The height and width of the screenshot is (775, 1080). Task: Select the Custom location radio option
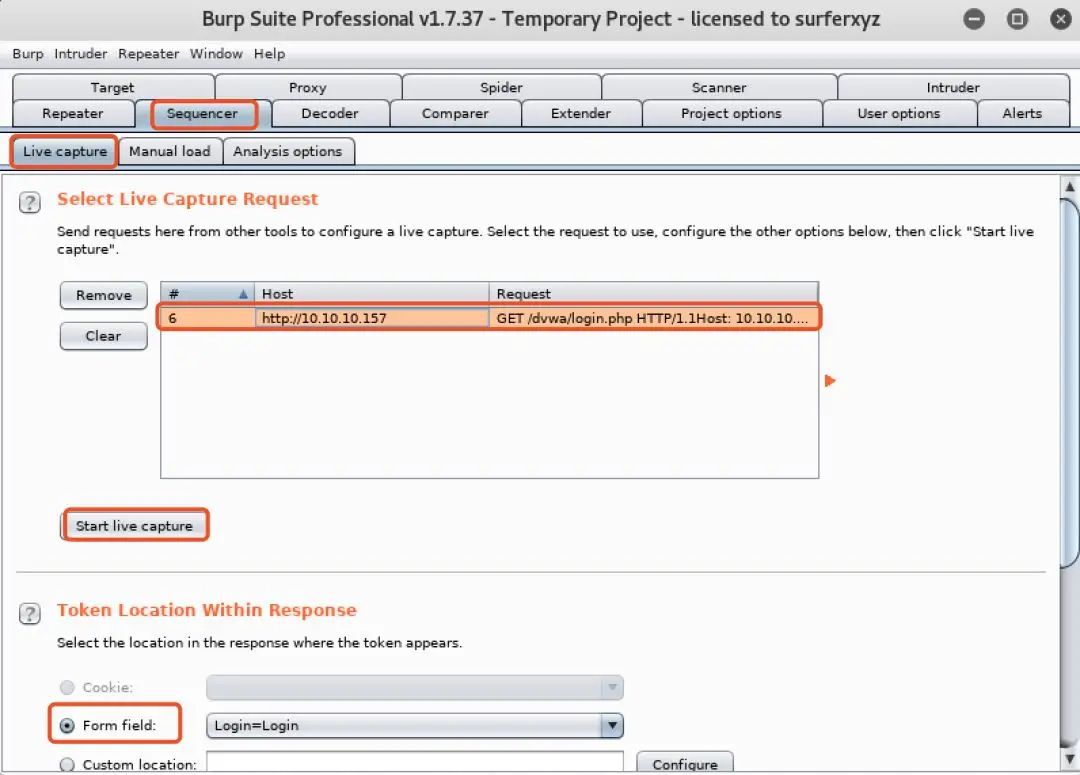(x=67, y=765)
